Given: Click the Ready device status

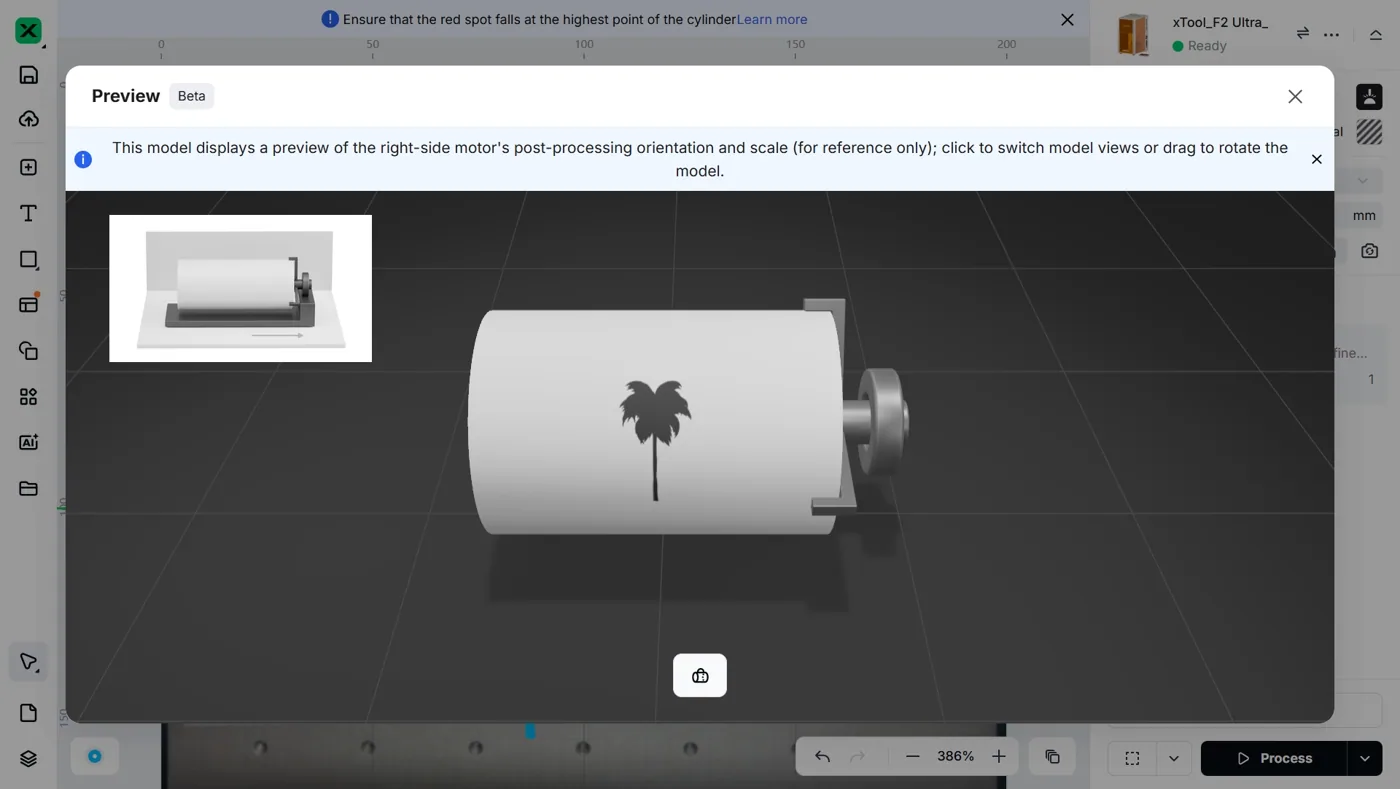Looking at the screenshot, I should 1200,46.
